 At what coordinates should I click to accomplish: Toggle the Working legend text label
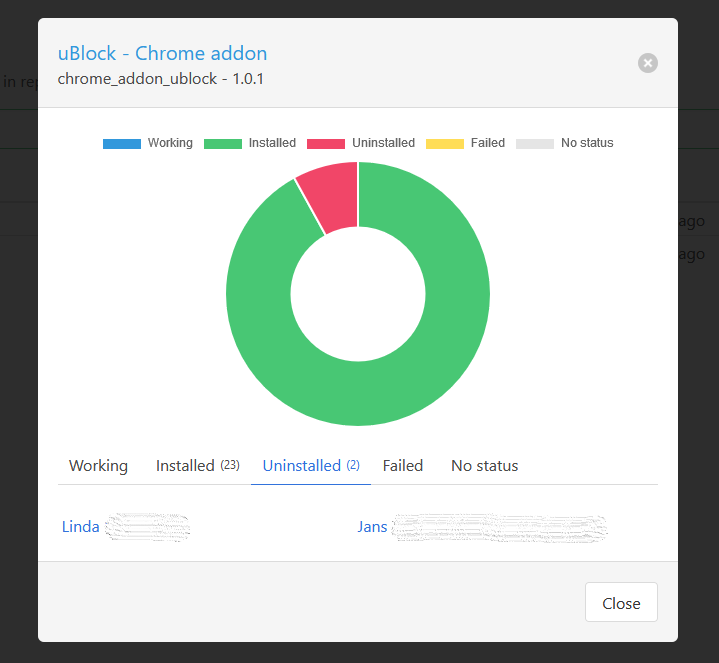pos(170,143)
